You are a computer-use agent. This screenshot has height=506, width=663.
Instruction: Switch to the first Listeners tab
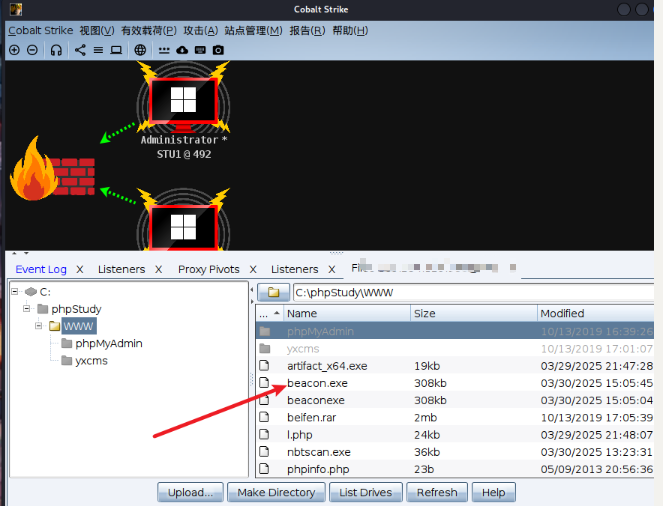click(121, 269)
